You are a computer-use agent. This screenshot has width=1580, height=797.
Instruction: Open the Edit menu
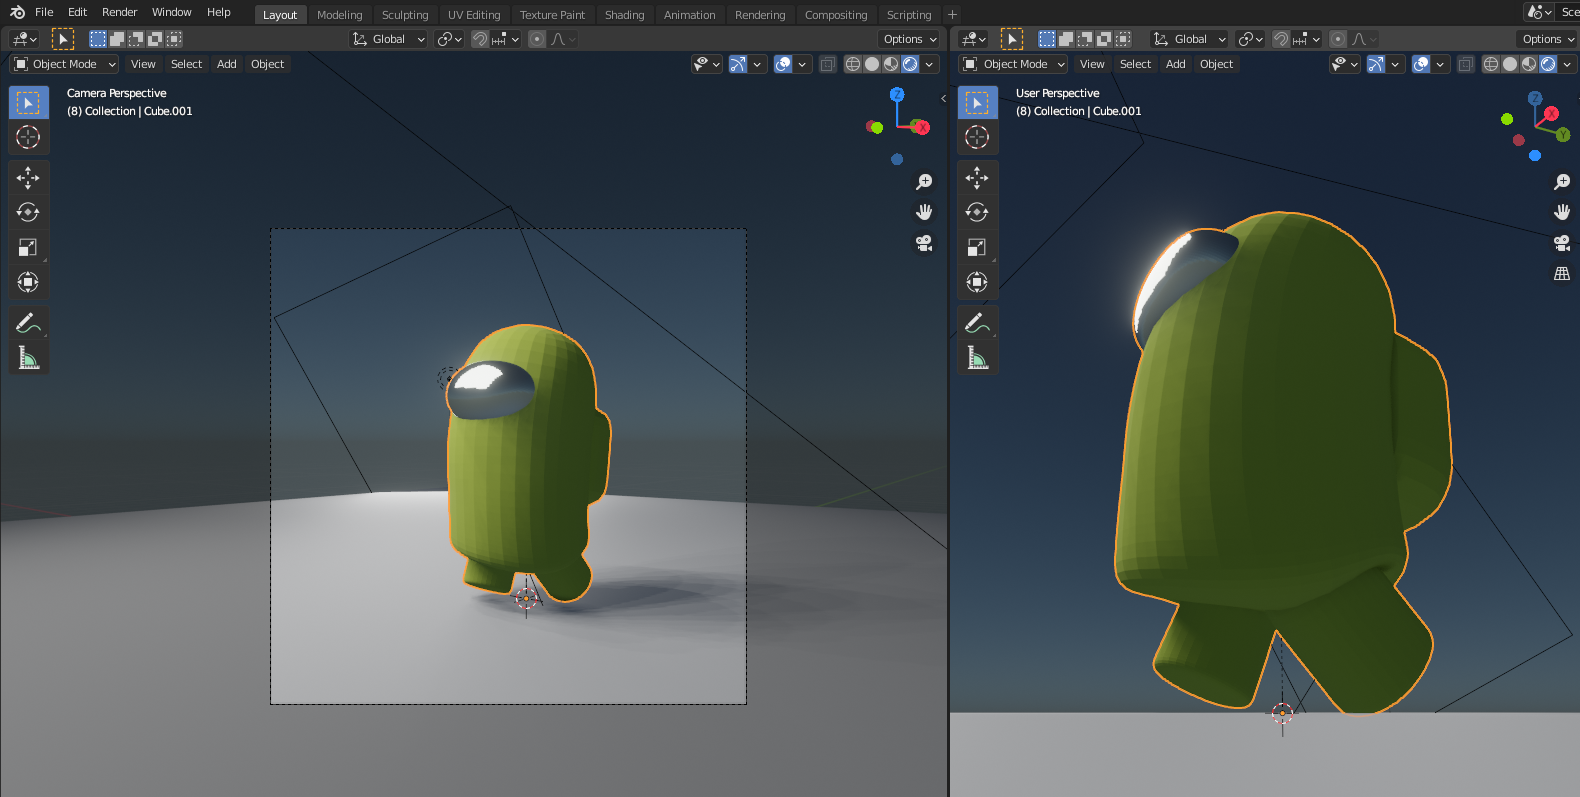click(x=77, y=12)
